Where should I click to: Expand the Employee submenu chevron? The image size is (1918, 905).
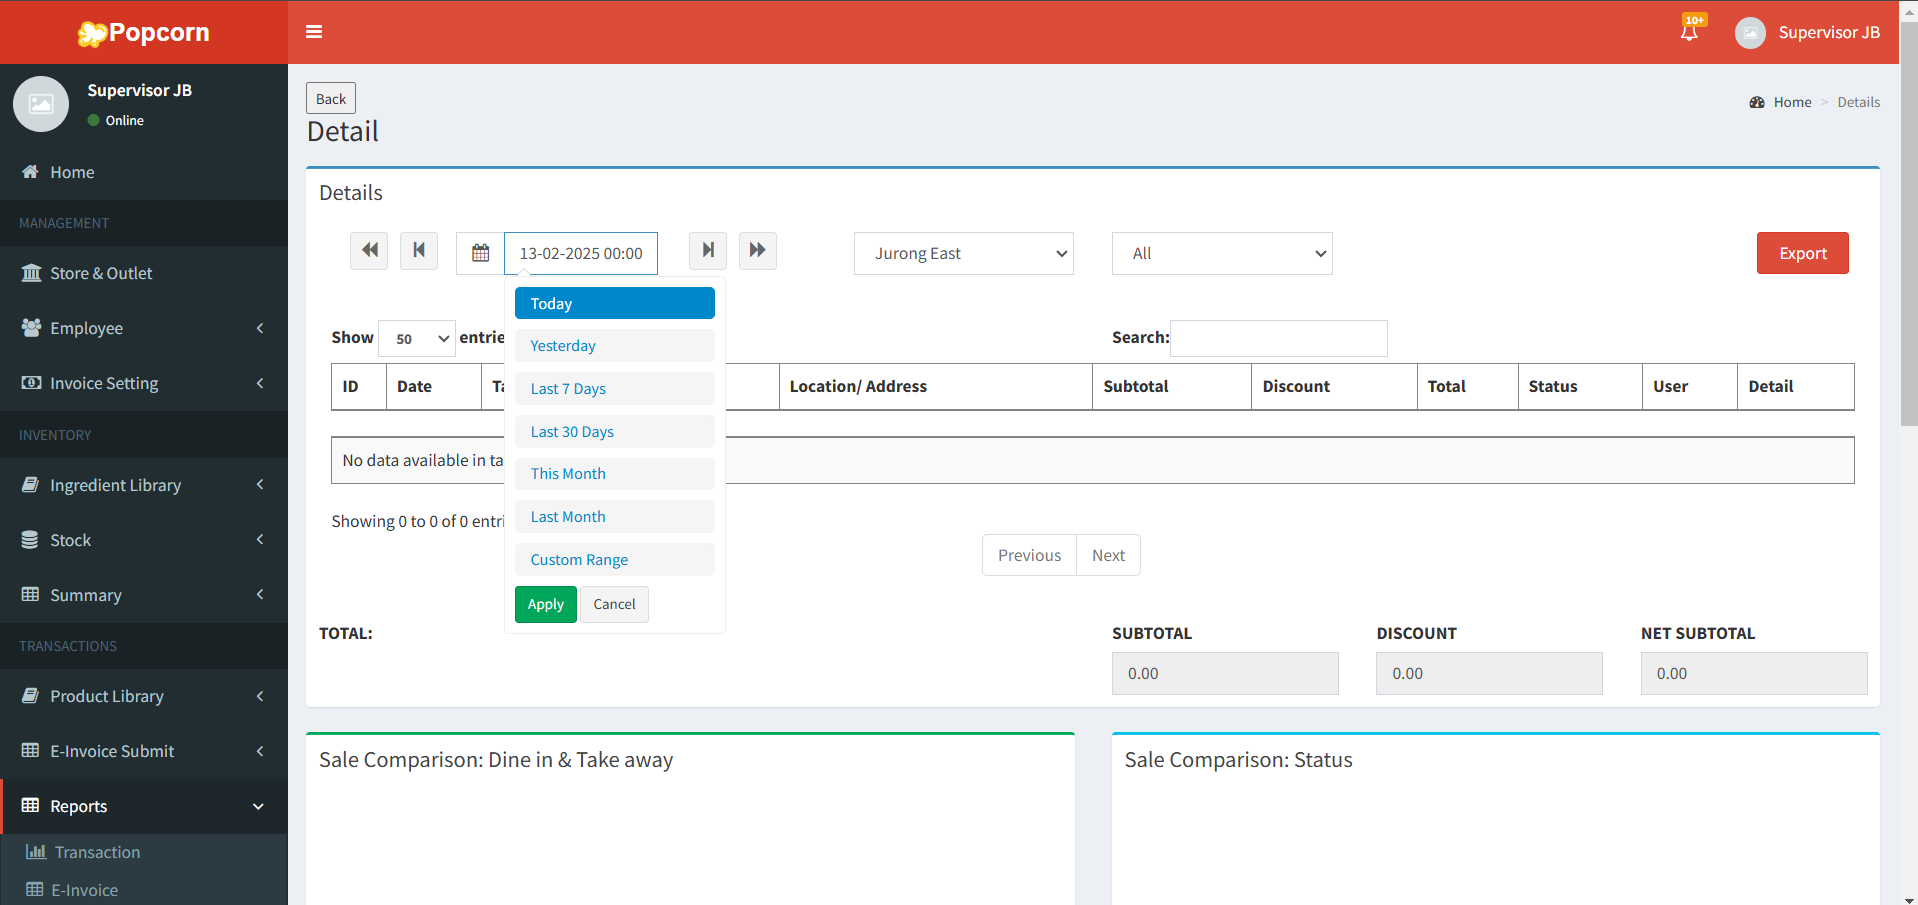coord(260,328)
